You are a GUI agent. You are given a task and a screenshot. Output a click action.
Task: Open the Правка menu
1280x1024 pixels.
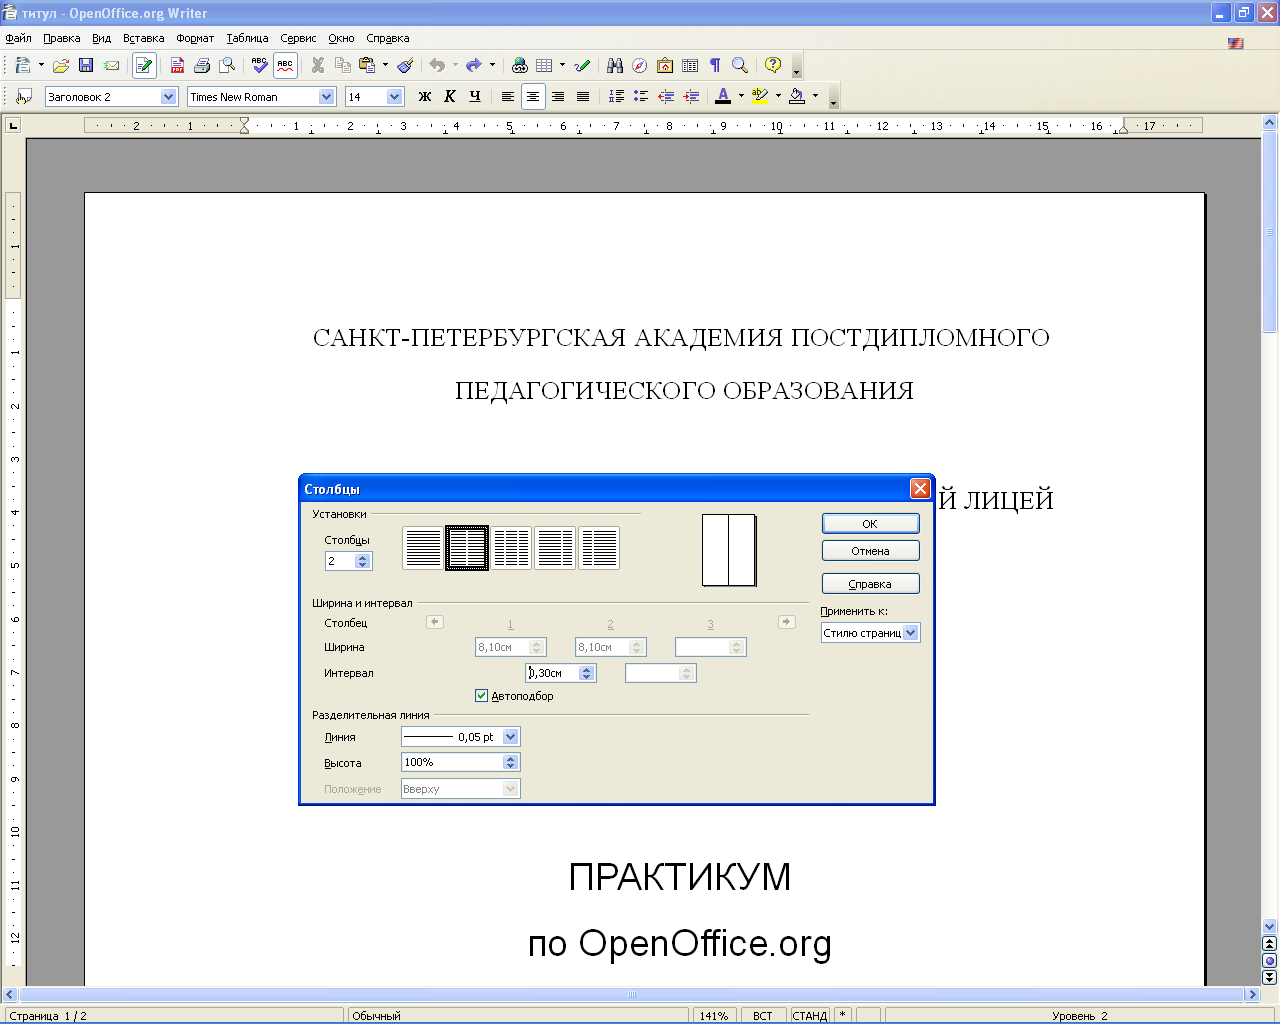[61, 38]
